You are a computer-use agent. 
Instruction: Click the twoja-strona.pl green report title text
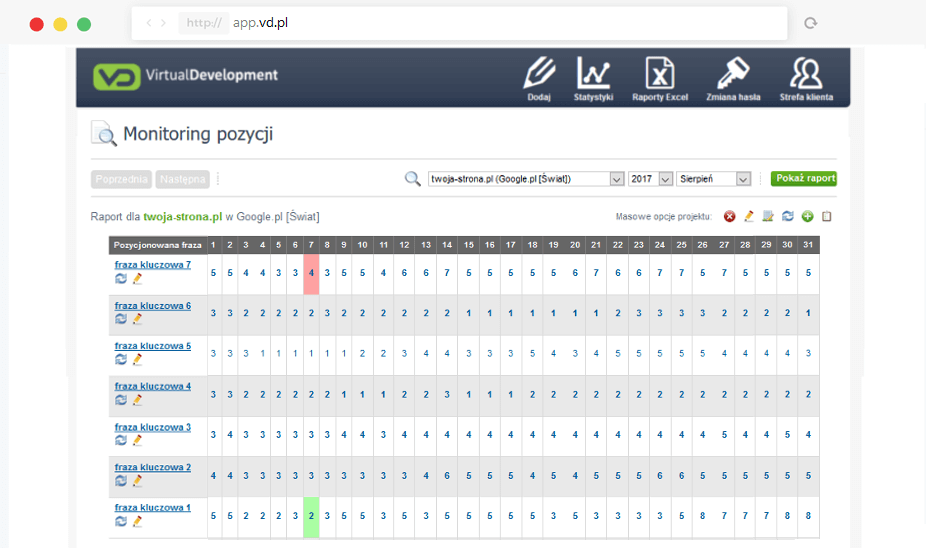(x=182, y=217)
